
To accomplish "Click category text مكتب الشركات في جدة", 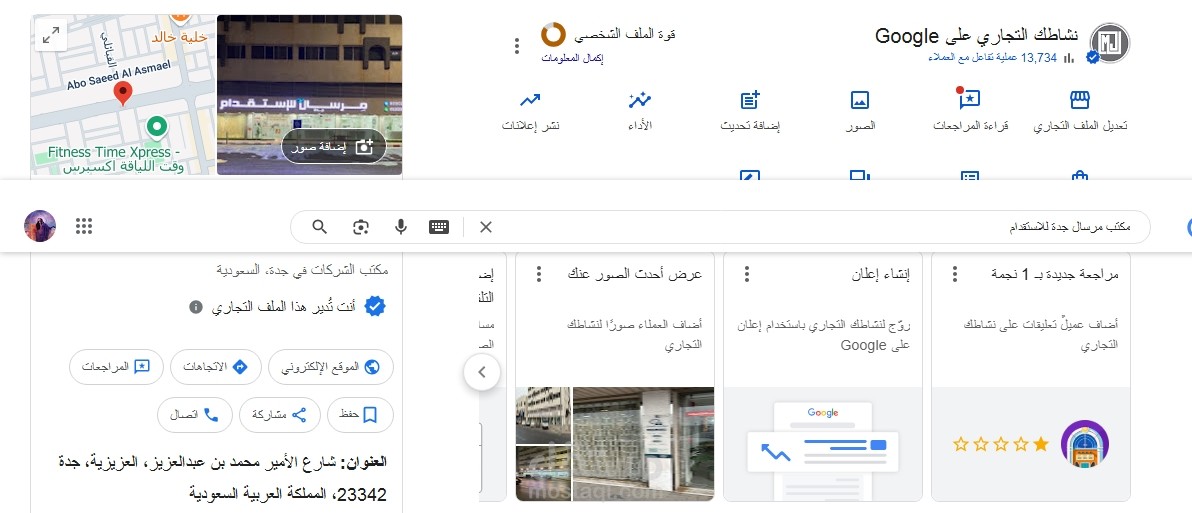I will click(303, 270).
